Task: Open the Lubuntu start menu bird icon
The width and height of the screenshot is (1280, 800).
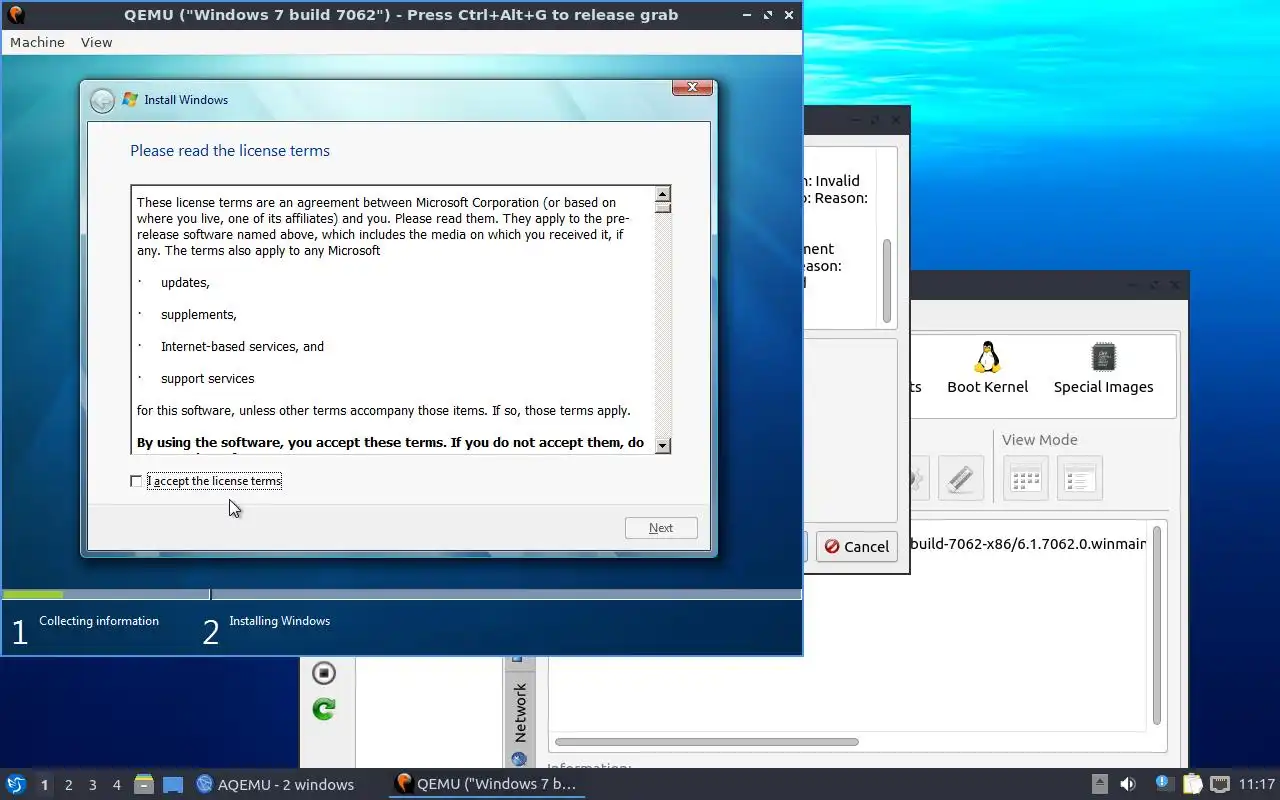Action: pyautogui.click(x=15, y=784)
